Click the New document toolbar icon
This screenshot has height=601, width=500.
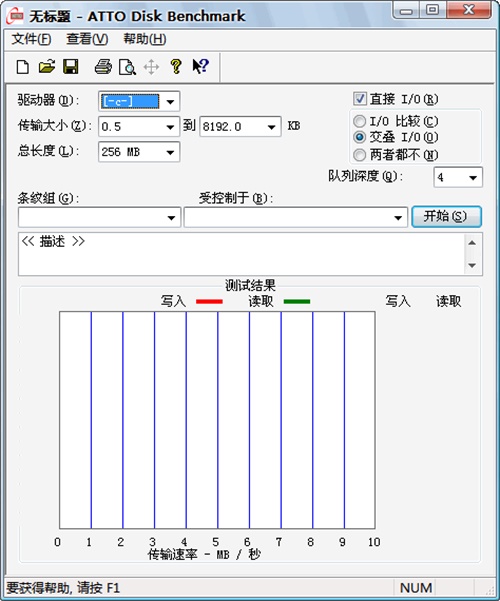coord(23,67)
